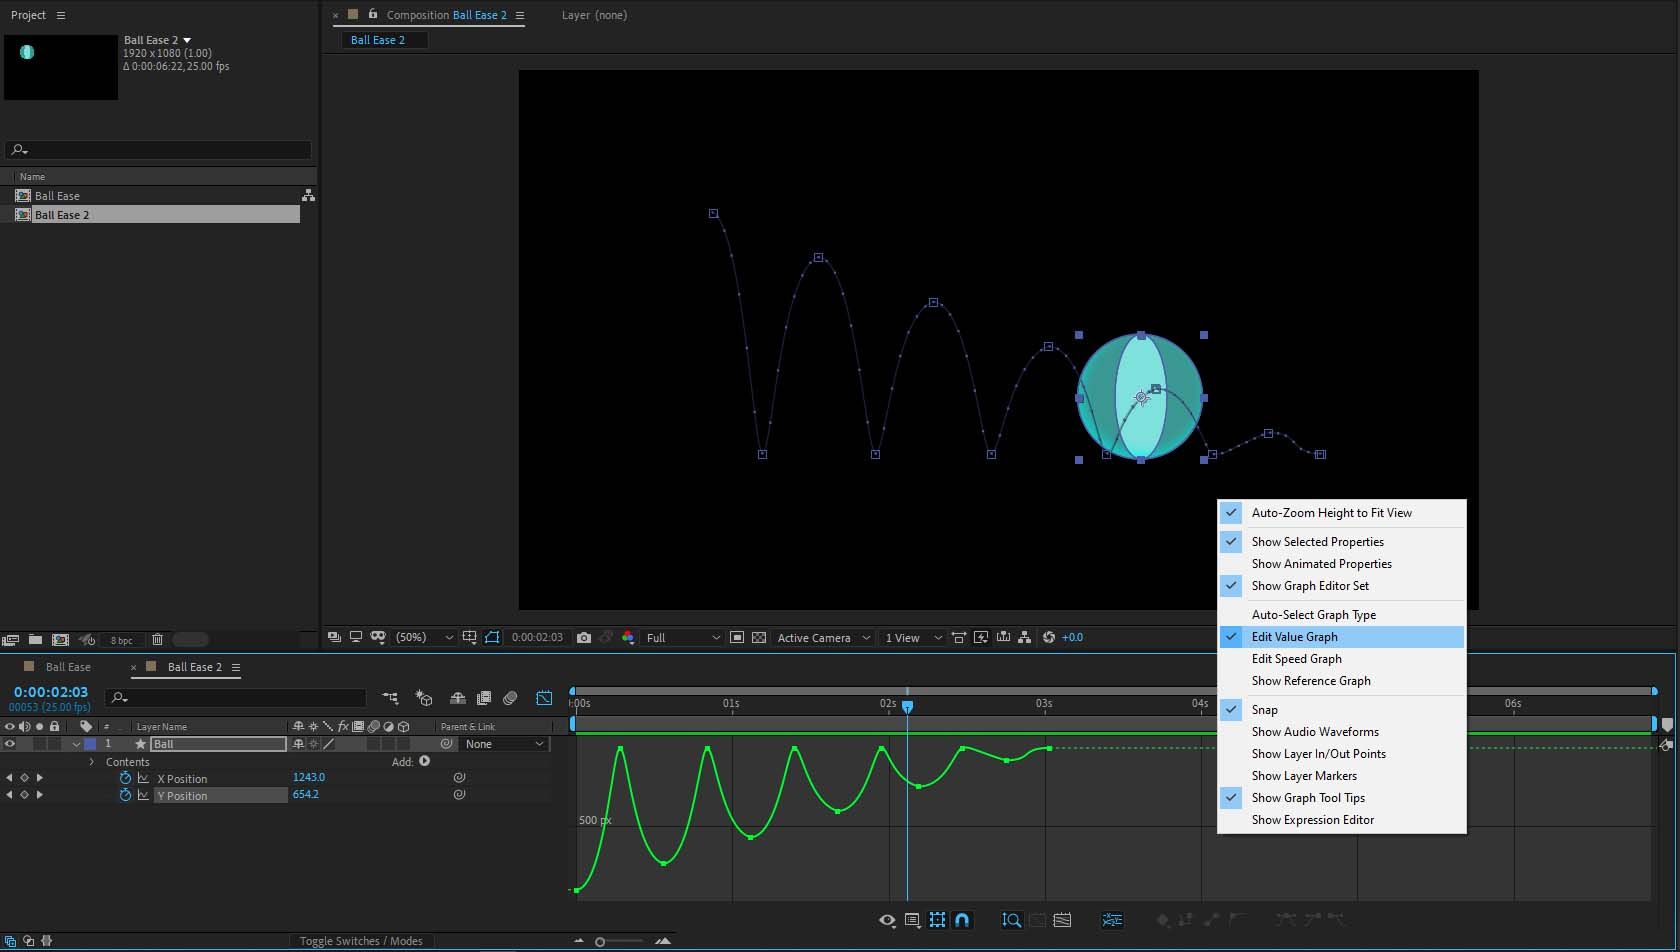Uncheck the Snap option in menu
This screenshot has height=952, width=1680.
pos(1264,710)
